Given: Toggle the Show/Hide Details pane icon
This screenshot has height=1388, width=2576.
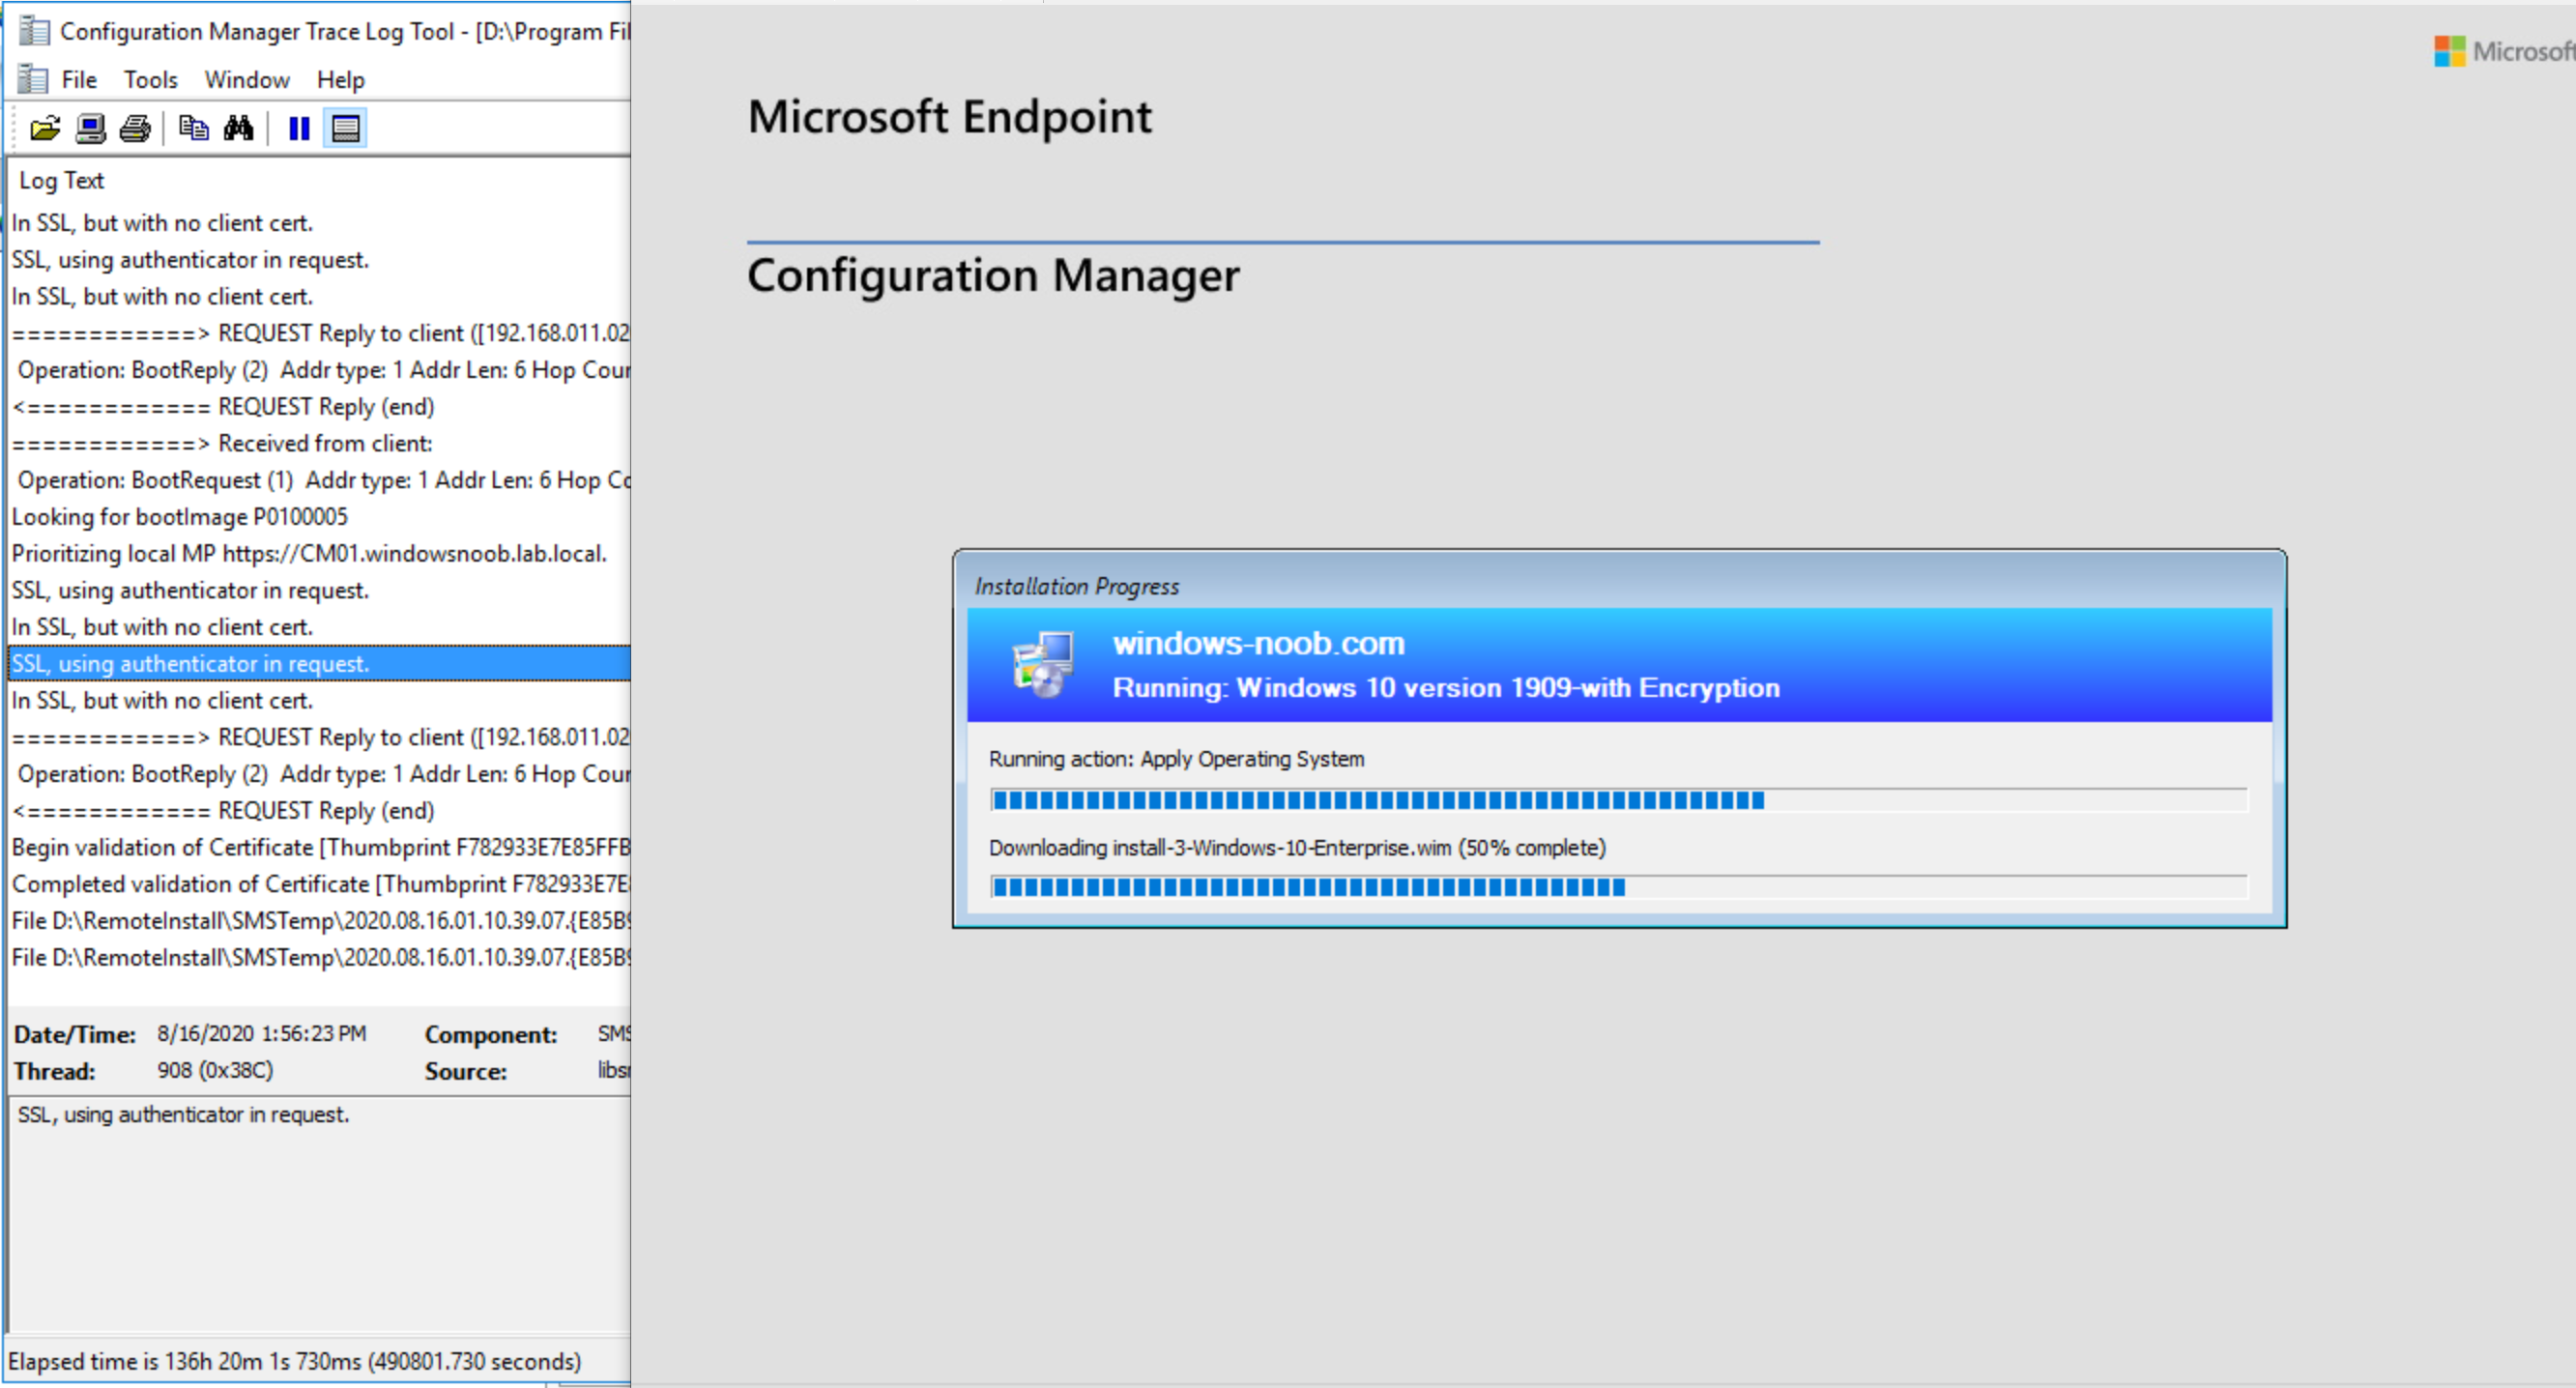Looking at the screenshot, I should point(345,128).
